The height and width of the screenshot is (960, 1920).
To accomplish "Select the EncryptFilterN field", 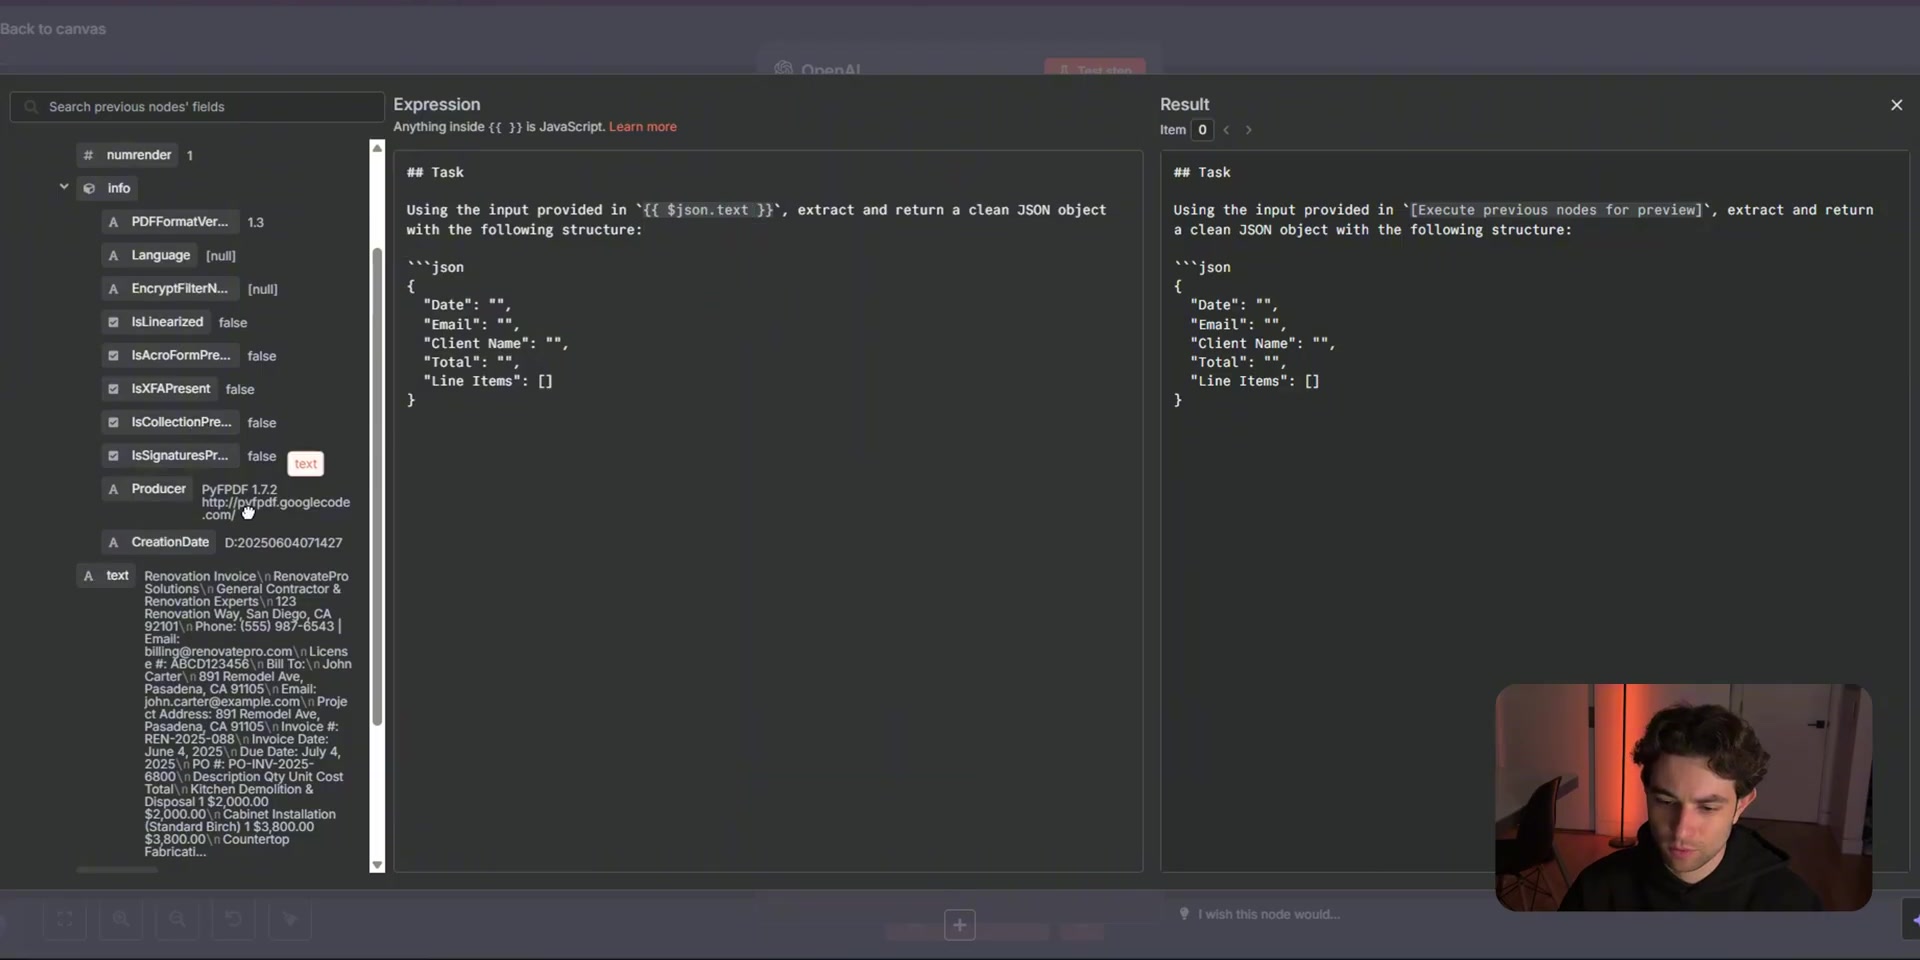I will tap(170, 288).
